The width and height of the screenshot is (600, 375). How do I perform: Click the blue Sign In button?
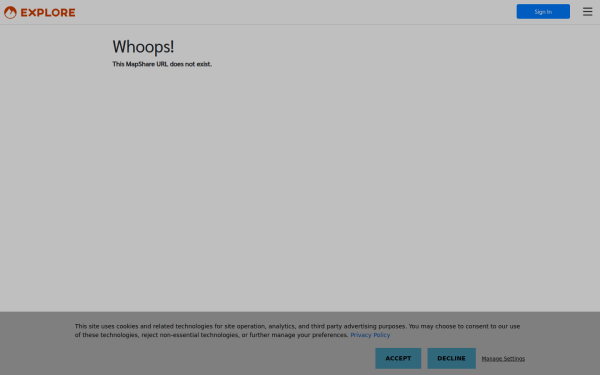[543, 11]
